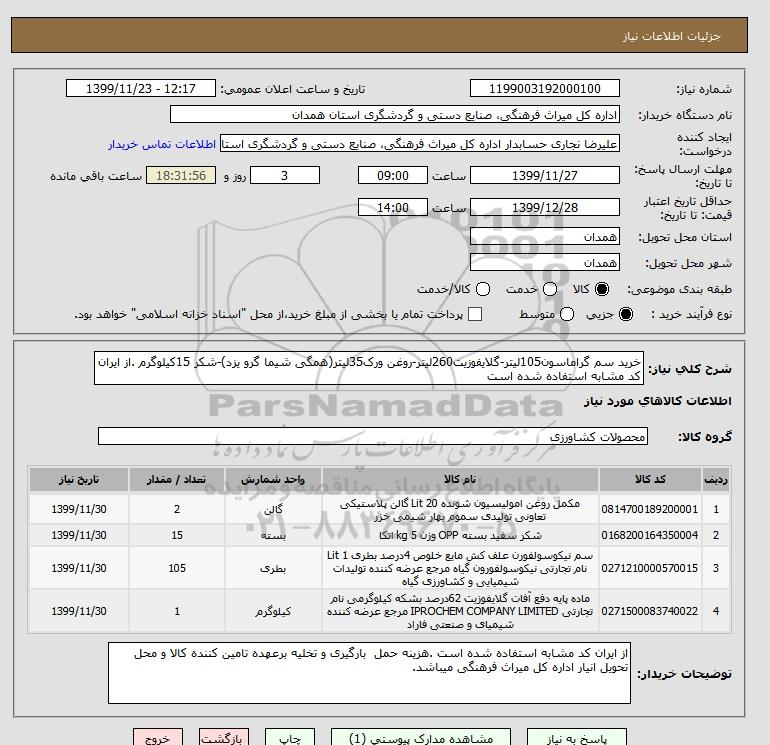Click the buyer organization name field
The image size is (770, 745).
tap(395, 114)
